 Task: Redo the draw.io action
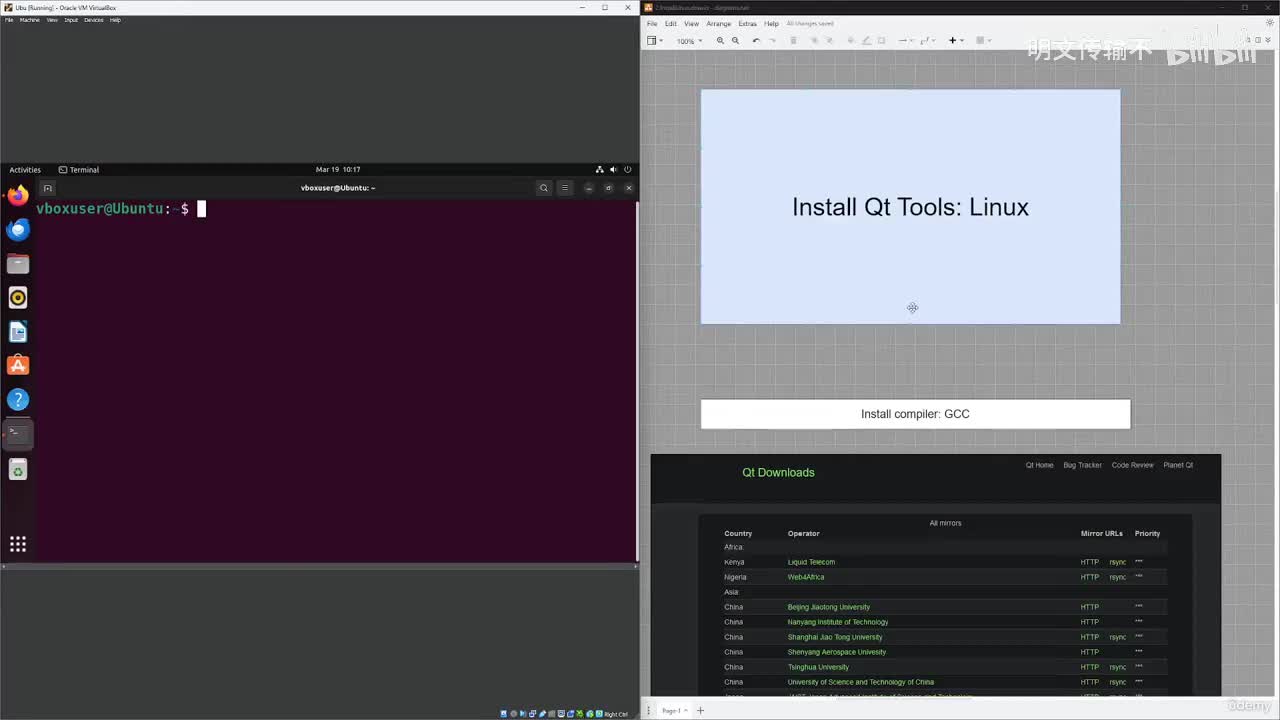point(772,41)
